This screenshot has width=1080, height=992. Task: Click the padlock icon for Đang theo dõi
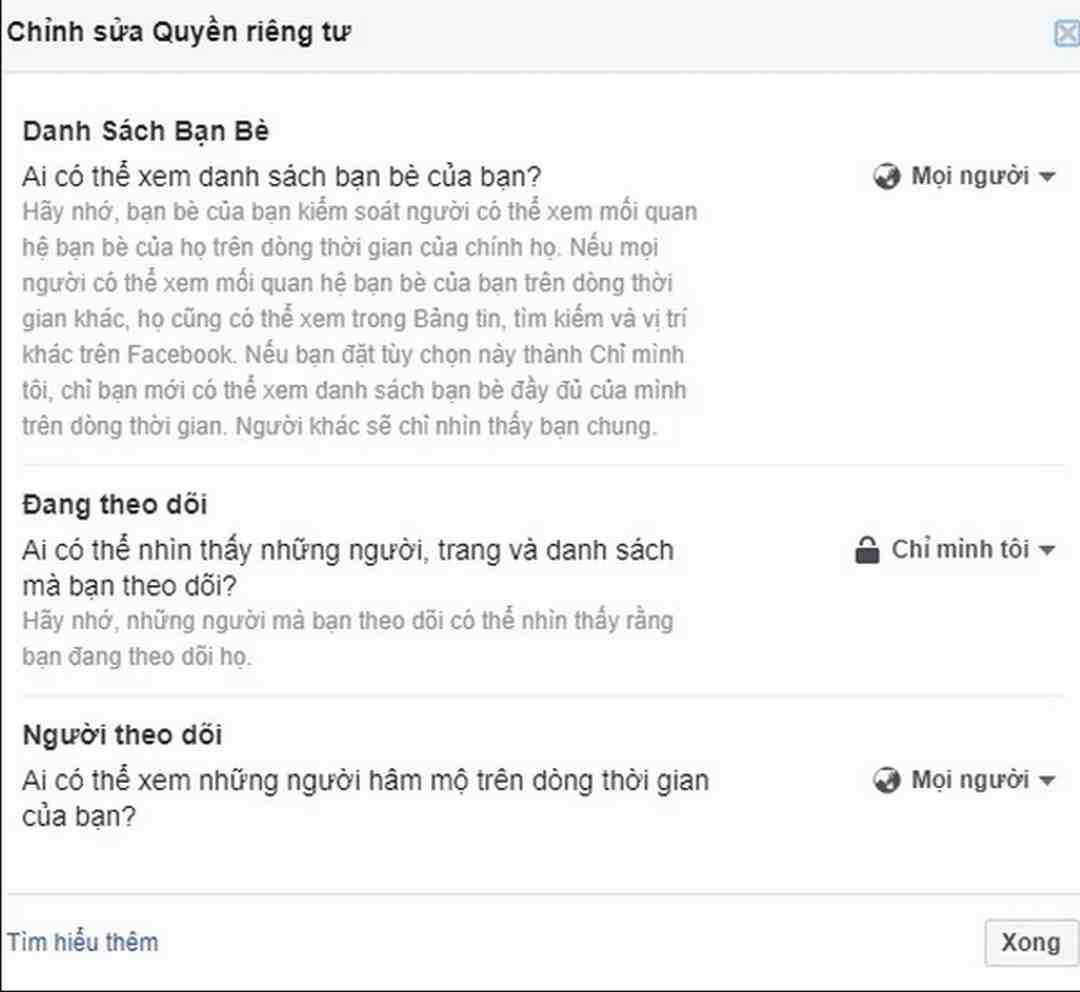(866, 550)
